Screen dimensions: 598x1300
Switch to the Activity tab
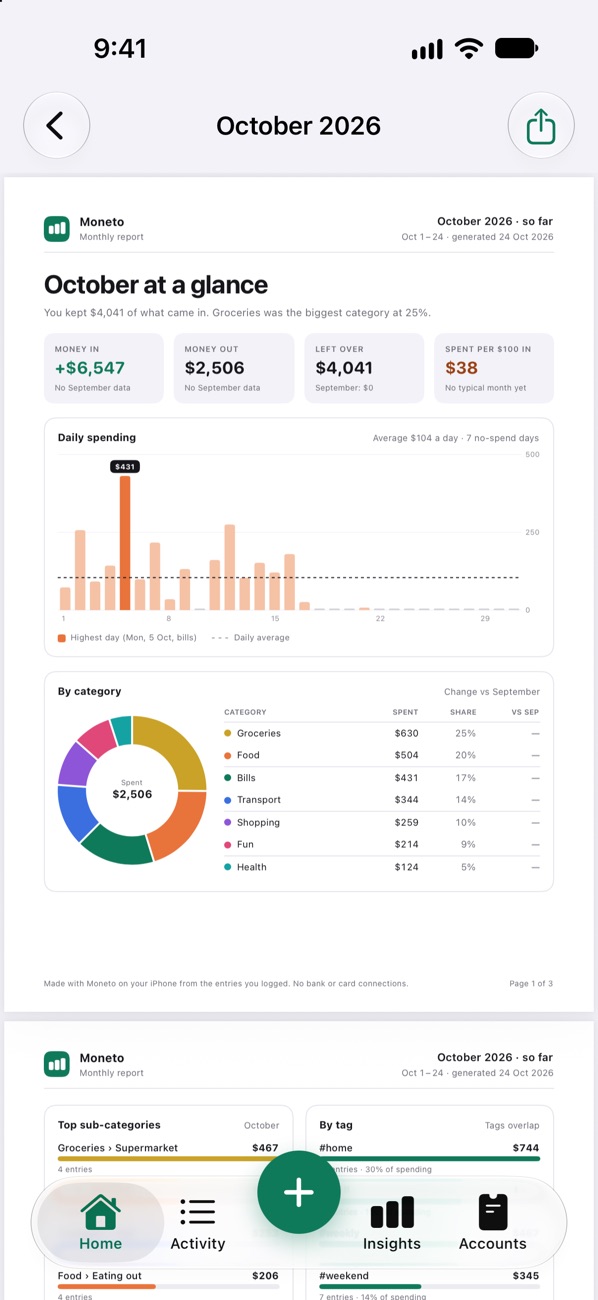[198, 1222]
